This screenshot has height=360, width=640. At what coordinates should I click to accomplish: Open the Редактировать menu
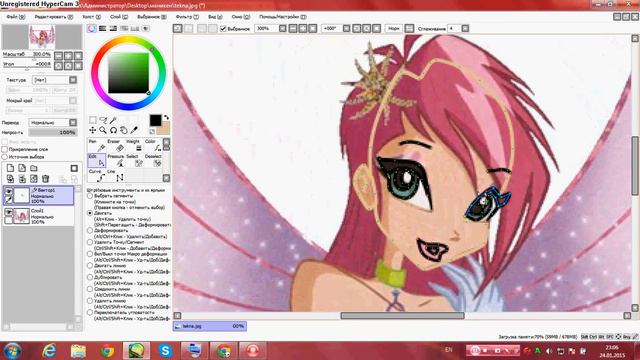coord(53,17)
